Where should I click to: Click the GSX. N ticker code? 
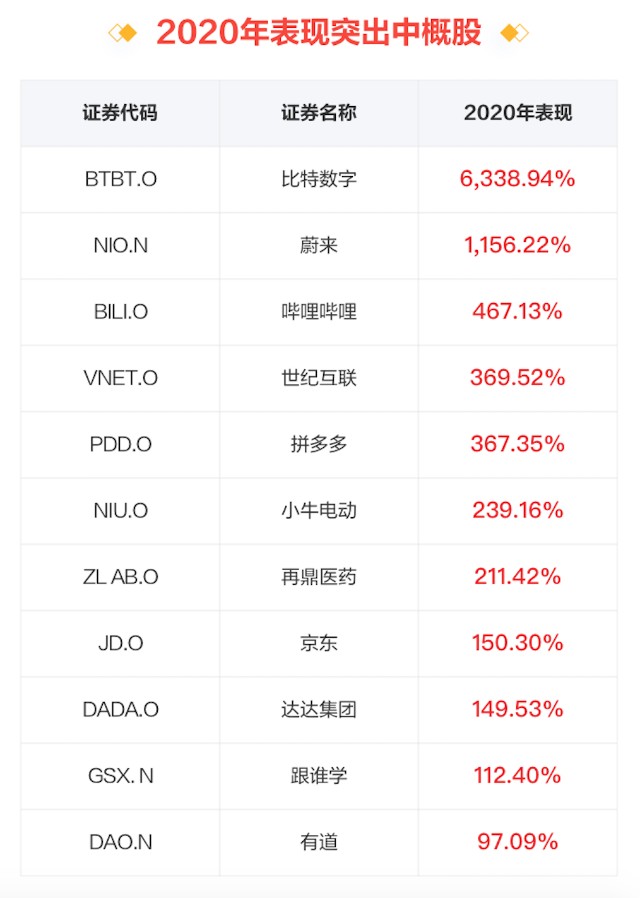(120, 776)
